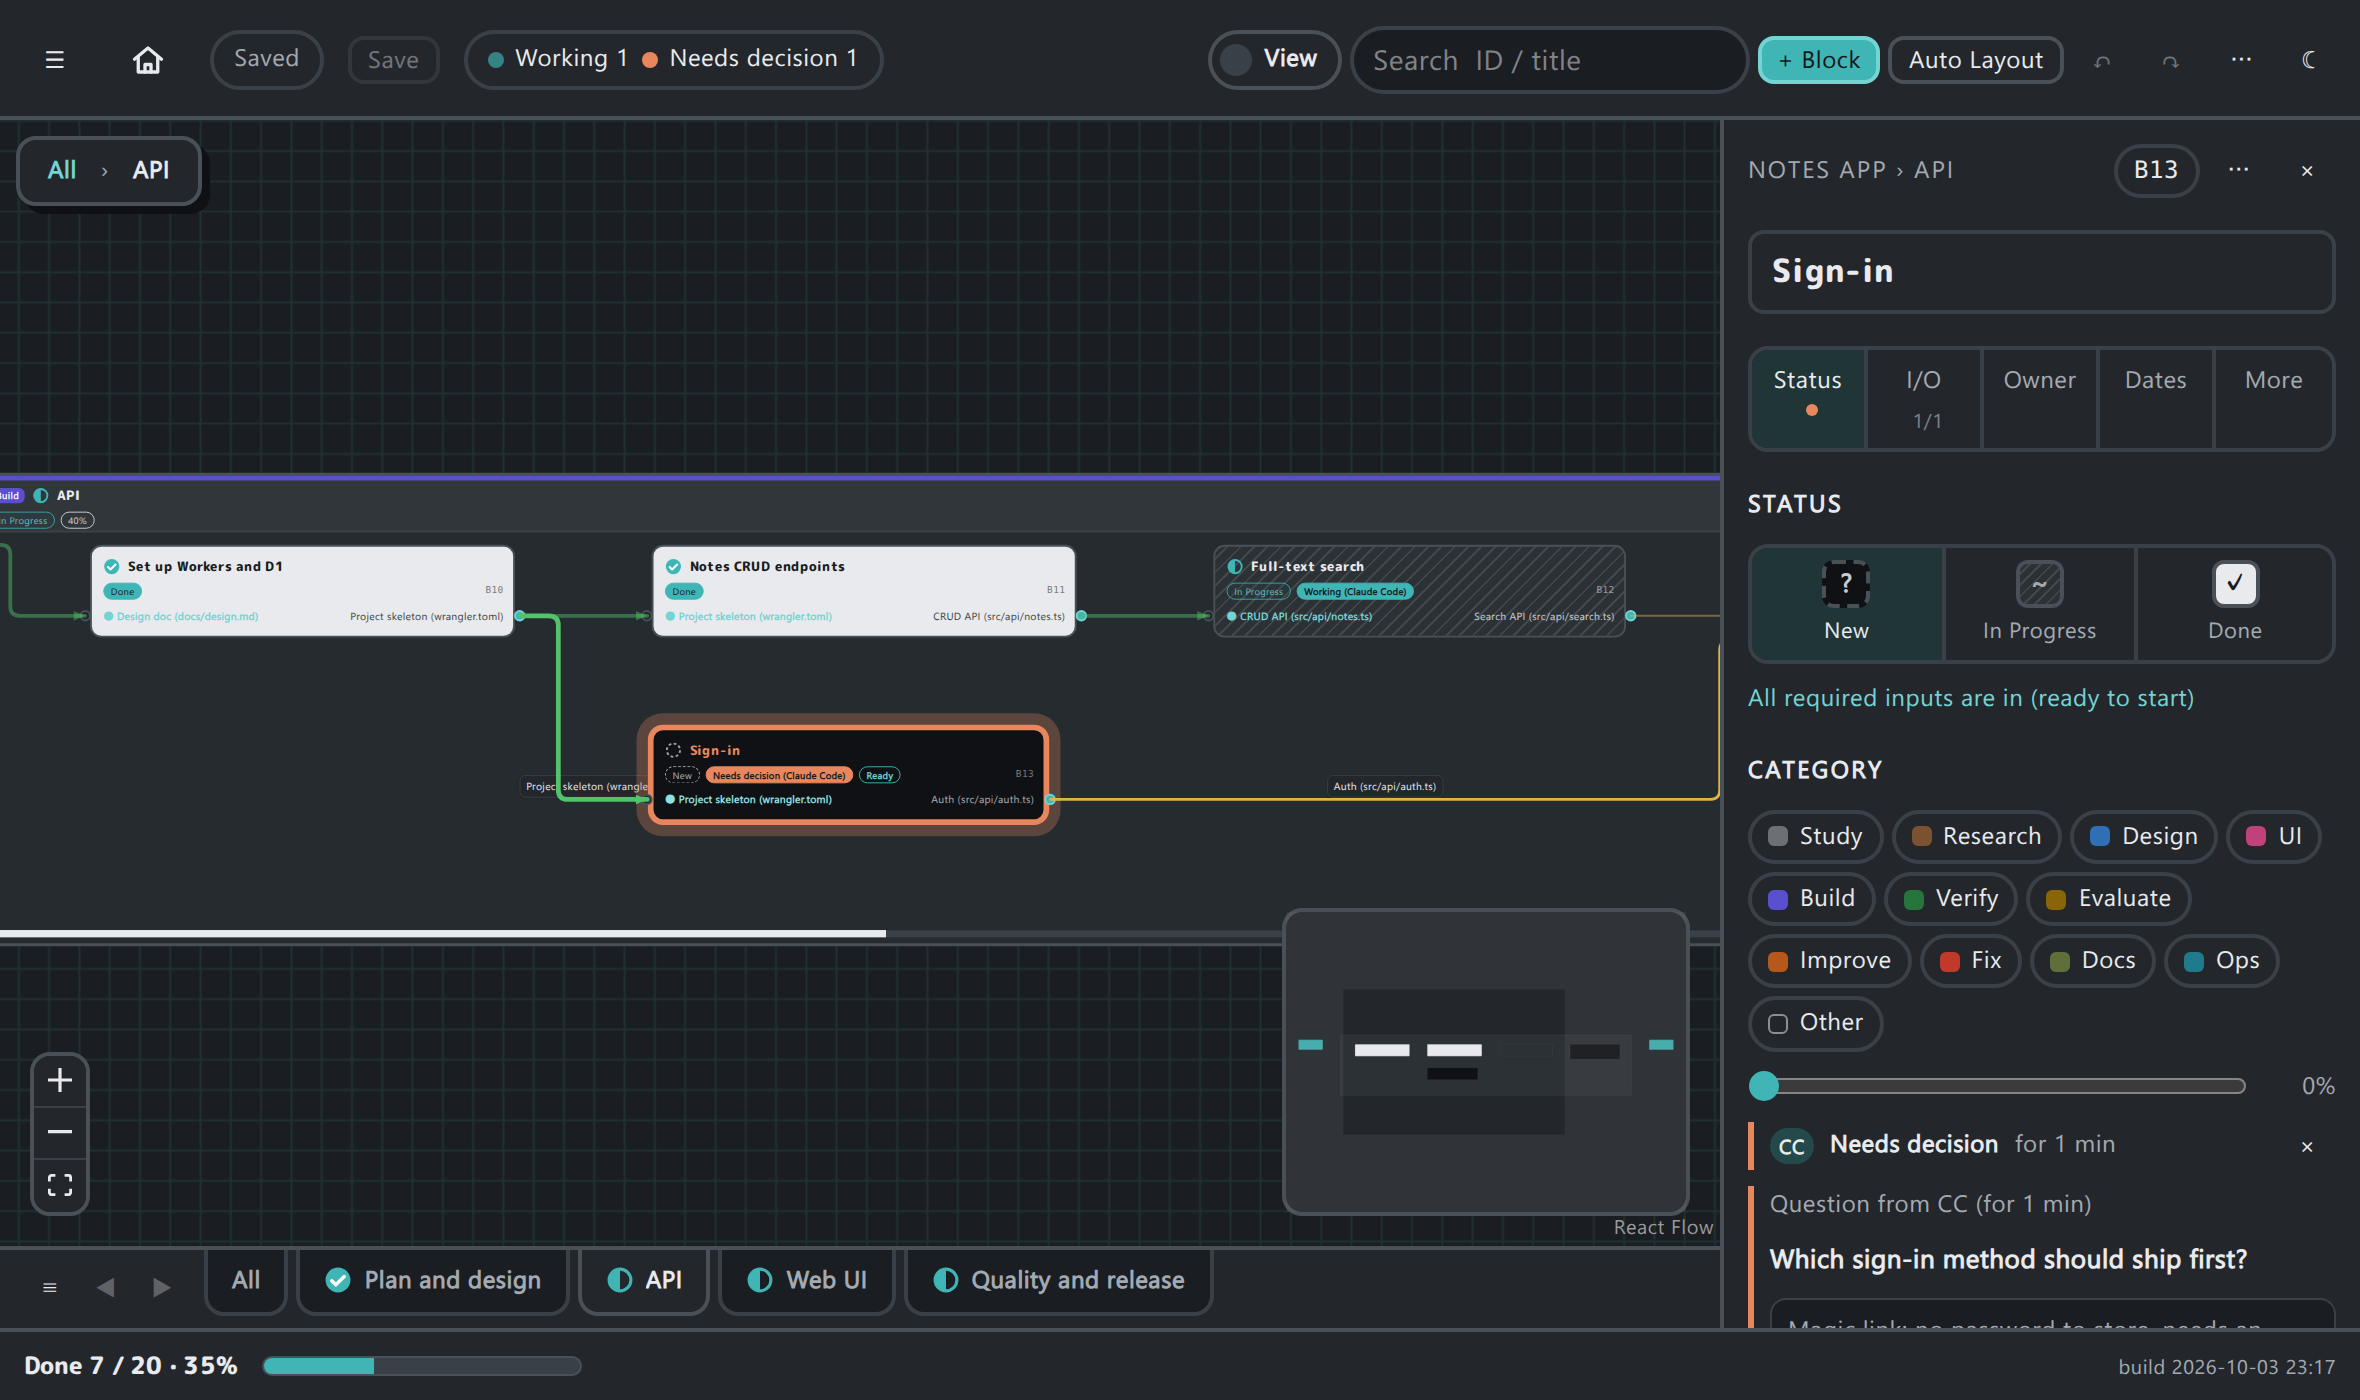Open the I/O tab

point(1924,398)
